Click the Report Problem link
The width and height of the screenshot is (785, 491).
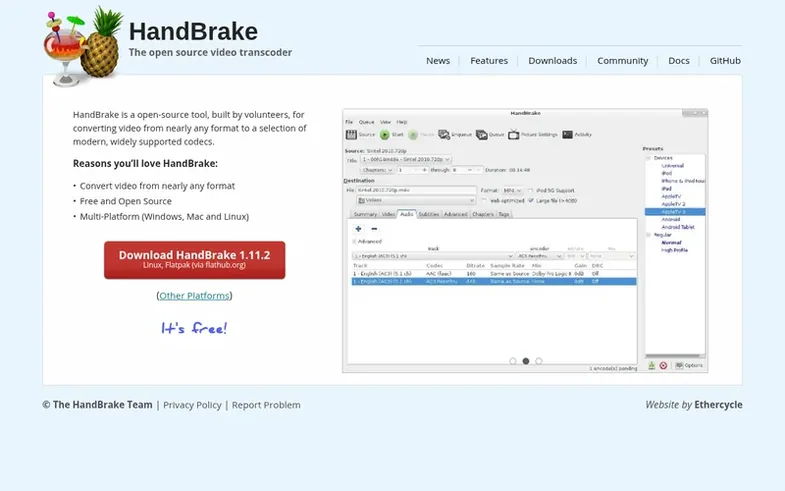(x=266, y=405)
